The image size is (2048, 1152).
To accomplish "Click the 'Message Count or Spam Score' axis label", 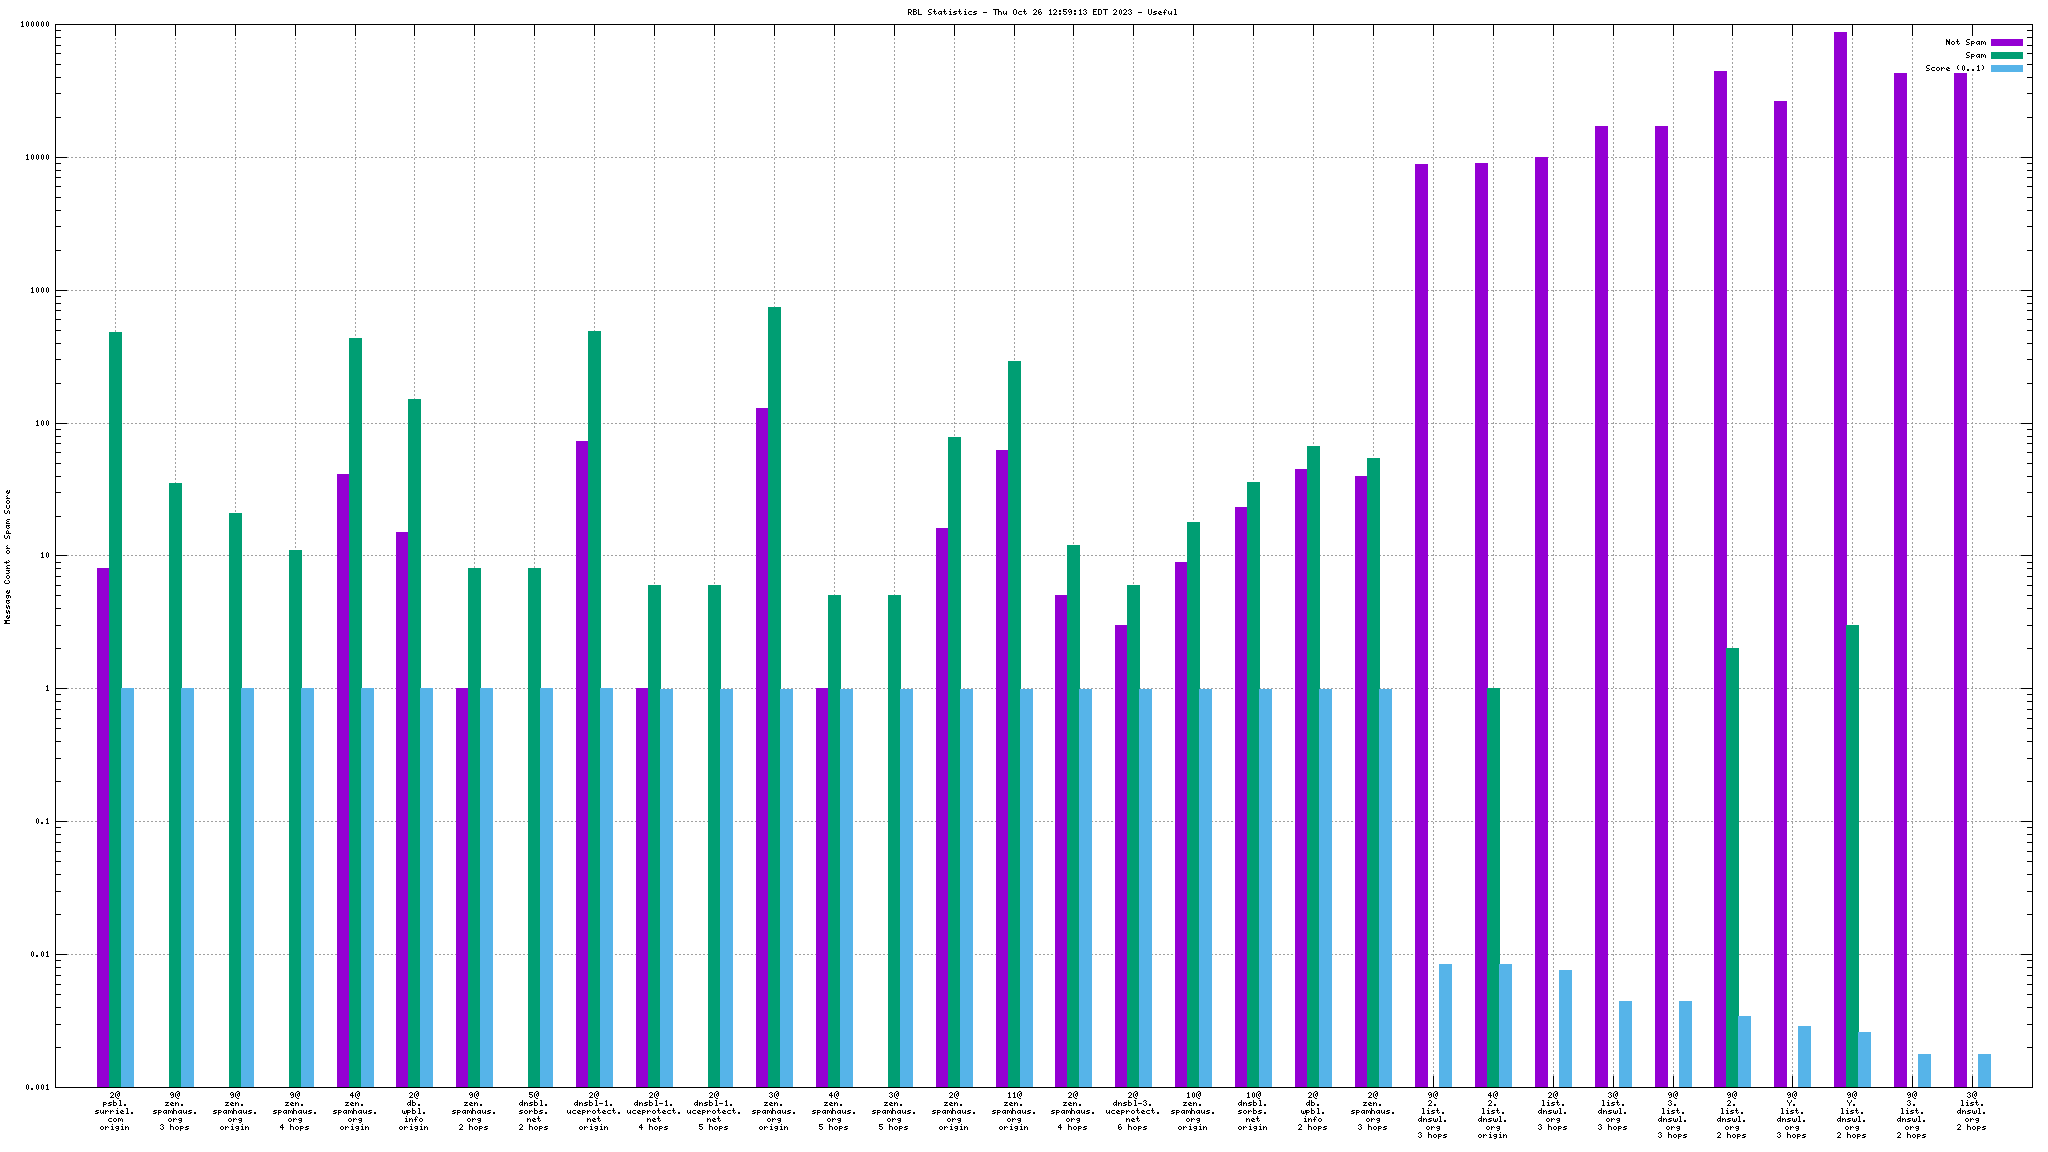I will coord(8,557).
